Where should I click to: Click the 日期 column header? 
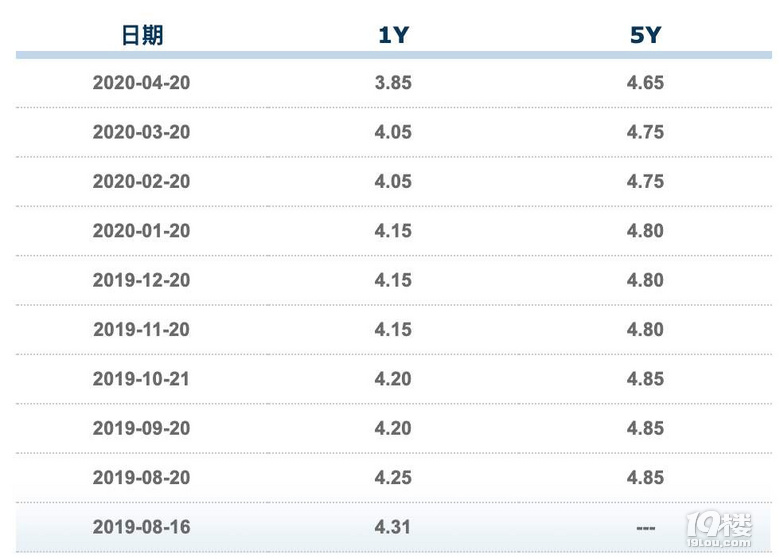[x=142, y=35]
